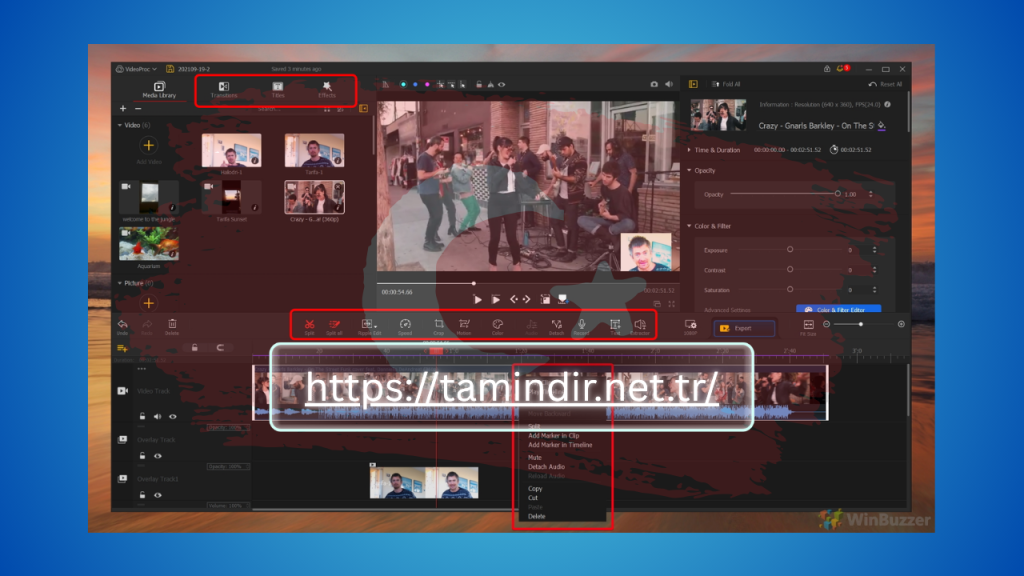Screen dimensions: 1024x576
Task: Click the Saturation slider handle
Action: point(790,289)
